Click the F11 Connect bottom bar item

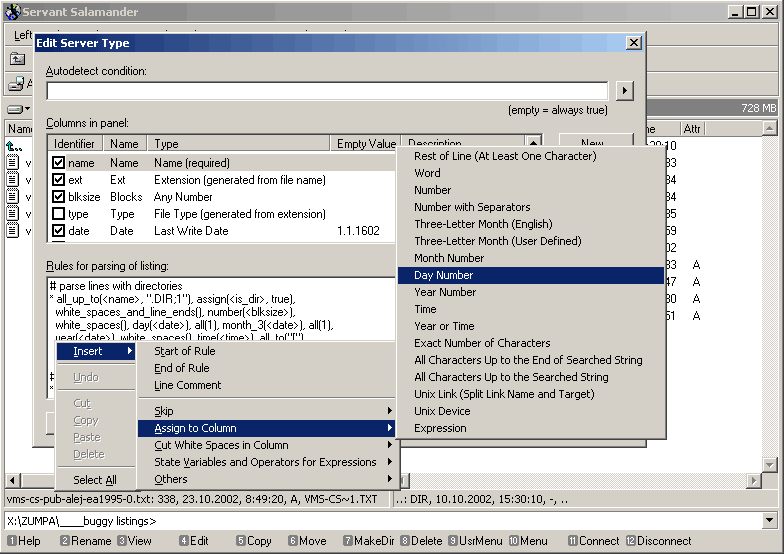point(594,541)
